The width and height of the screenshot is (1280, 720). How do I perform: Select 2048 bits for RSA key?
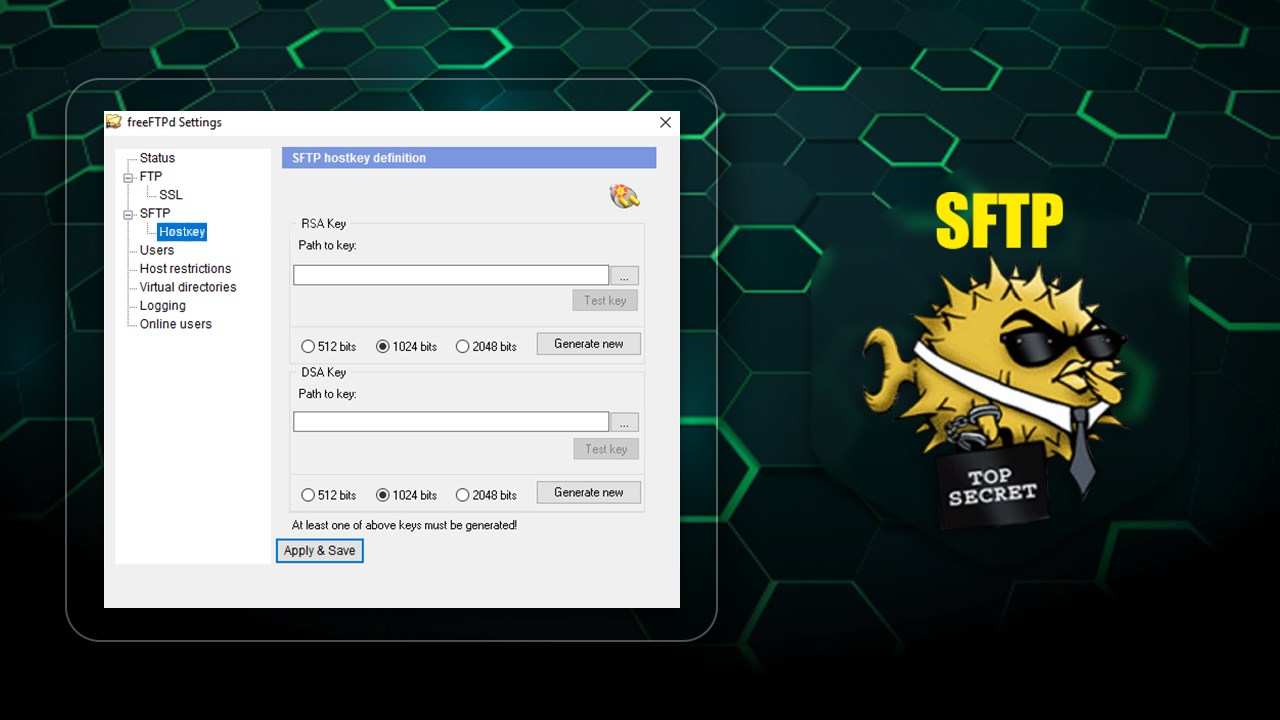[487, 347]
